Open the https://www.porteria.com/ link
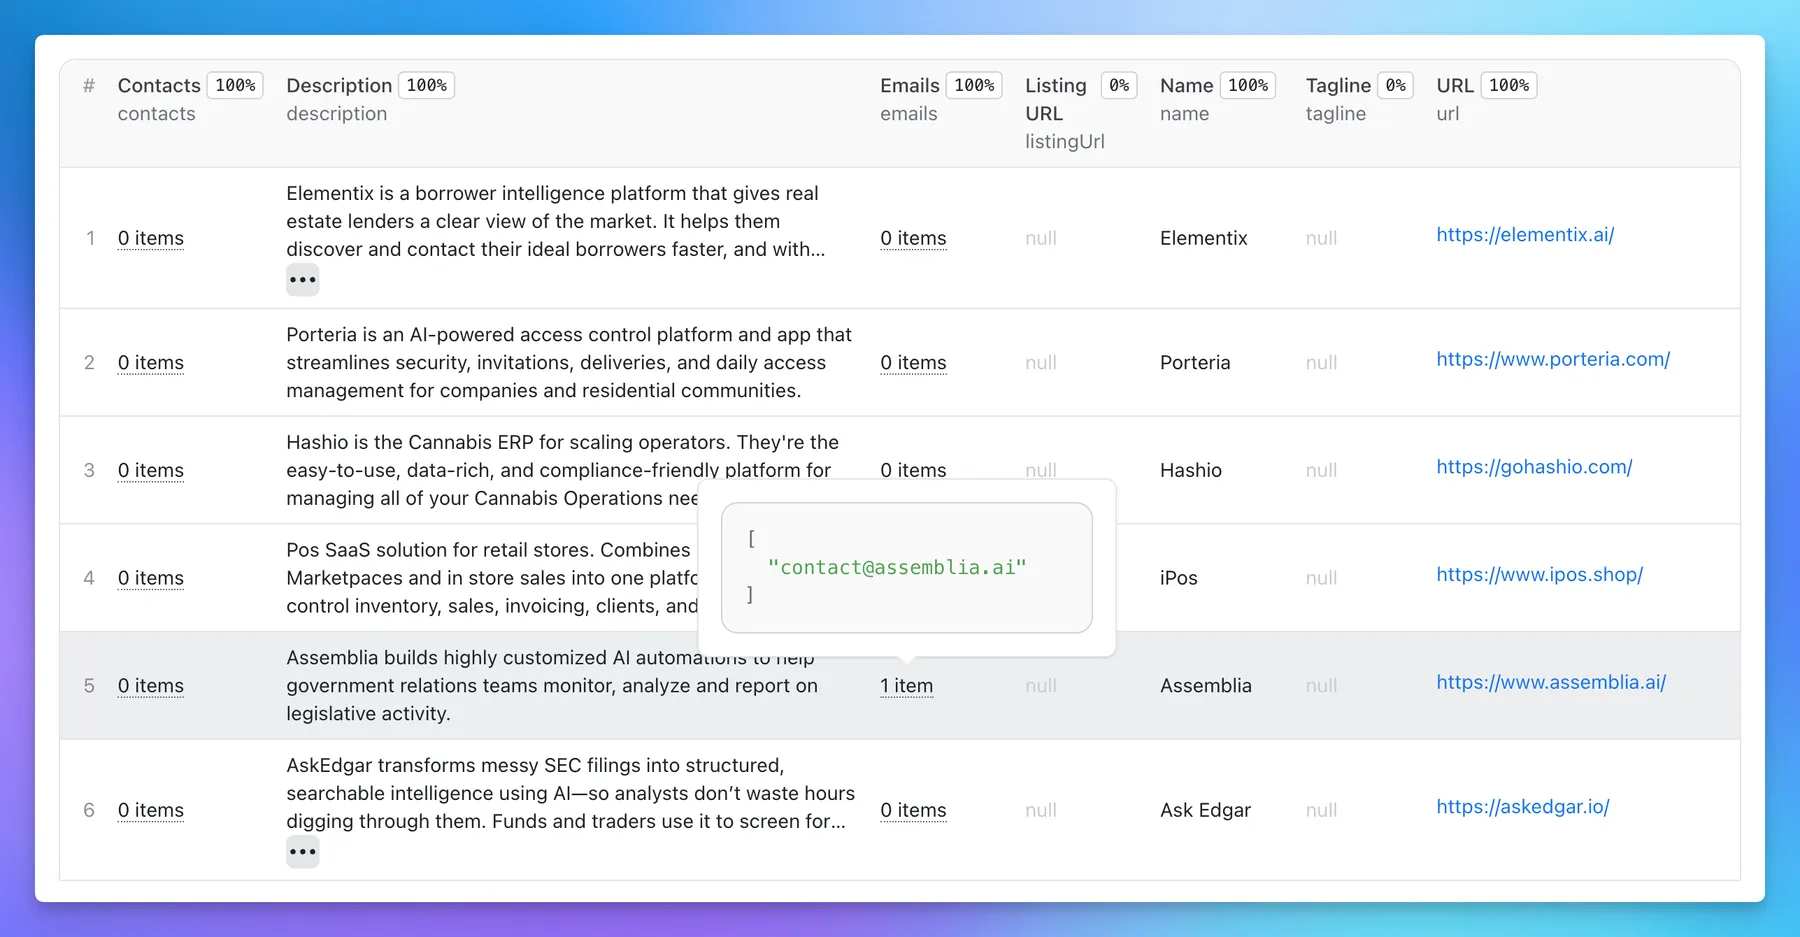The image size is (1800, 937). click(1552, 359)
